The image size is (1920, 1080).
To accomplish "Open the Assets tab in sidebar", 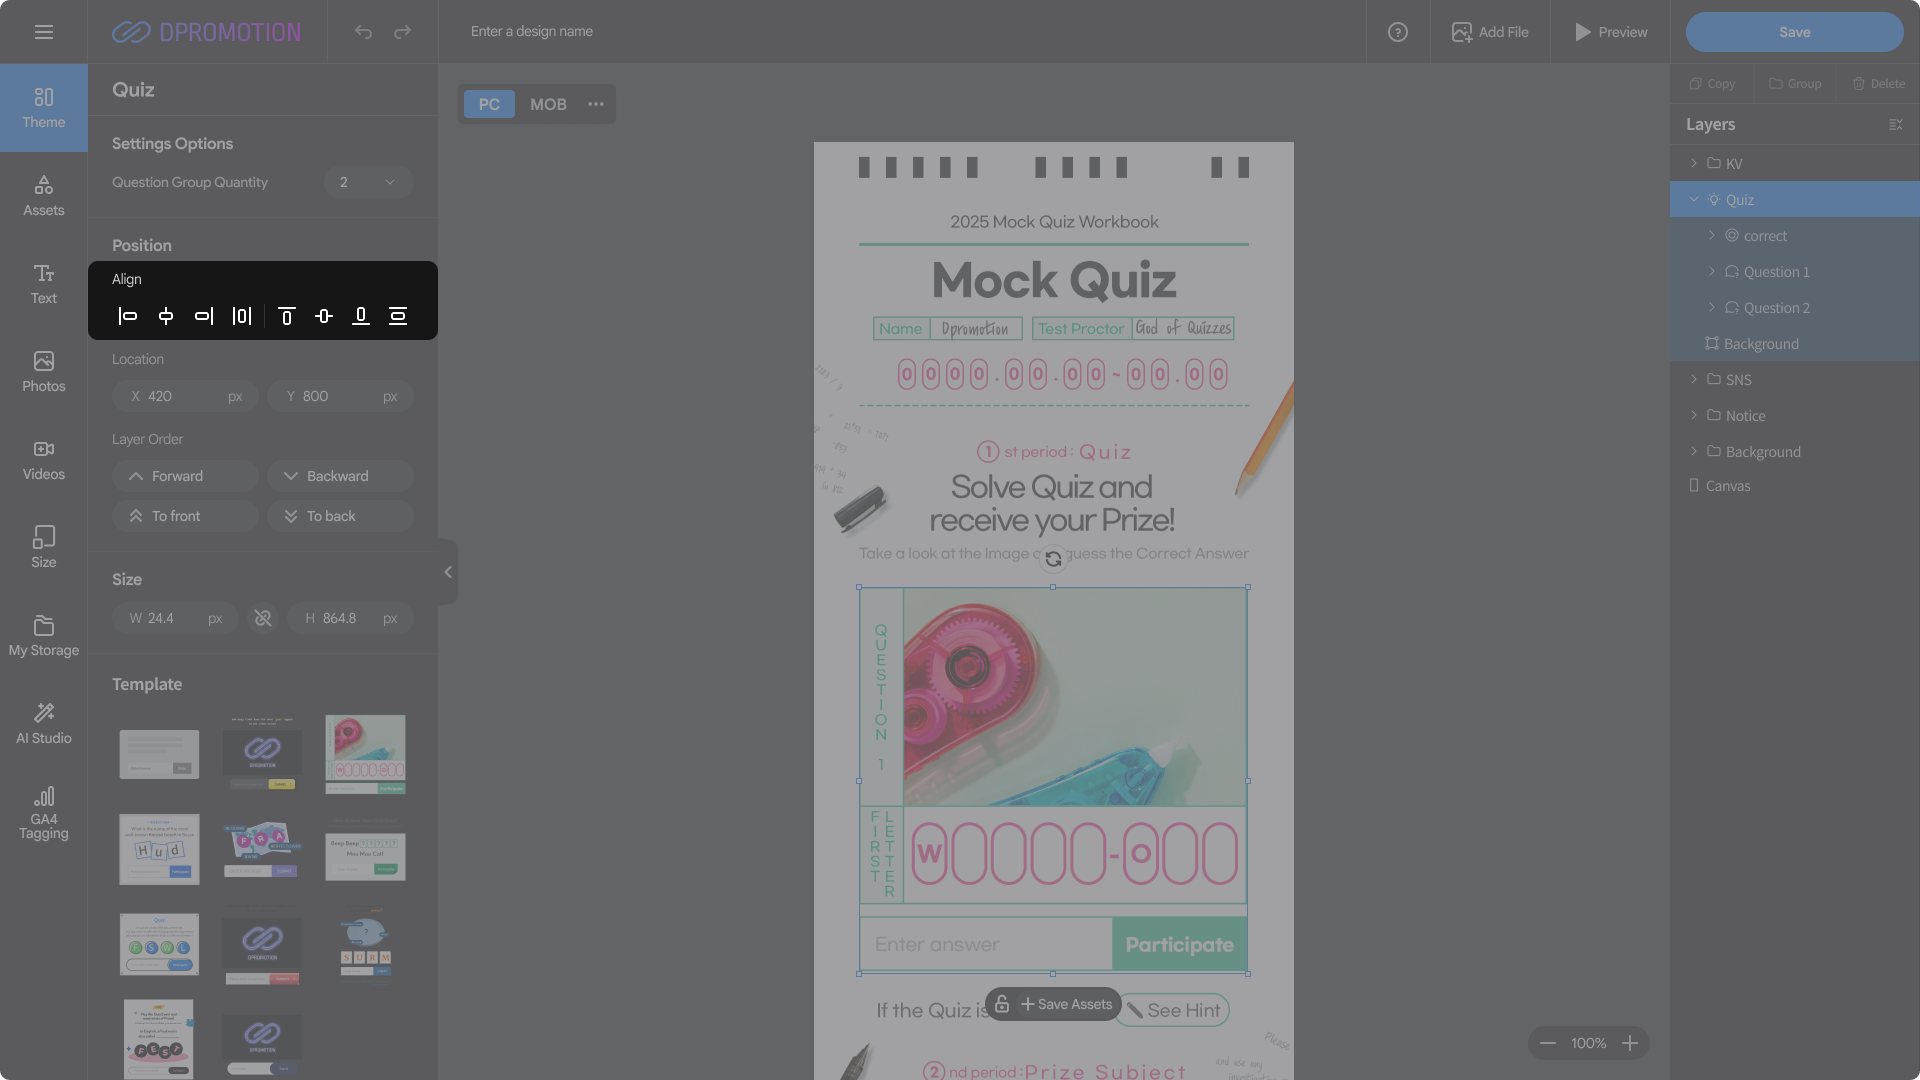I will 44,195.
